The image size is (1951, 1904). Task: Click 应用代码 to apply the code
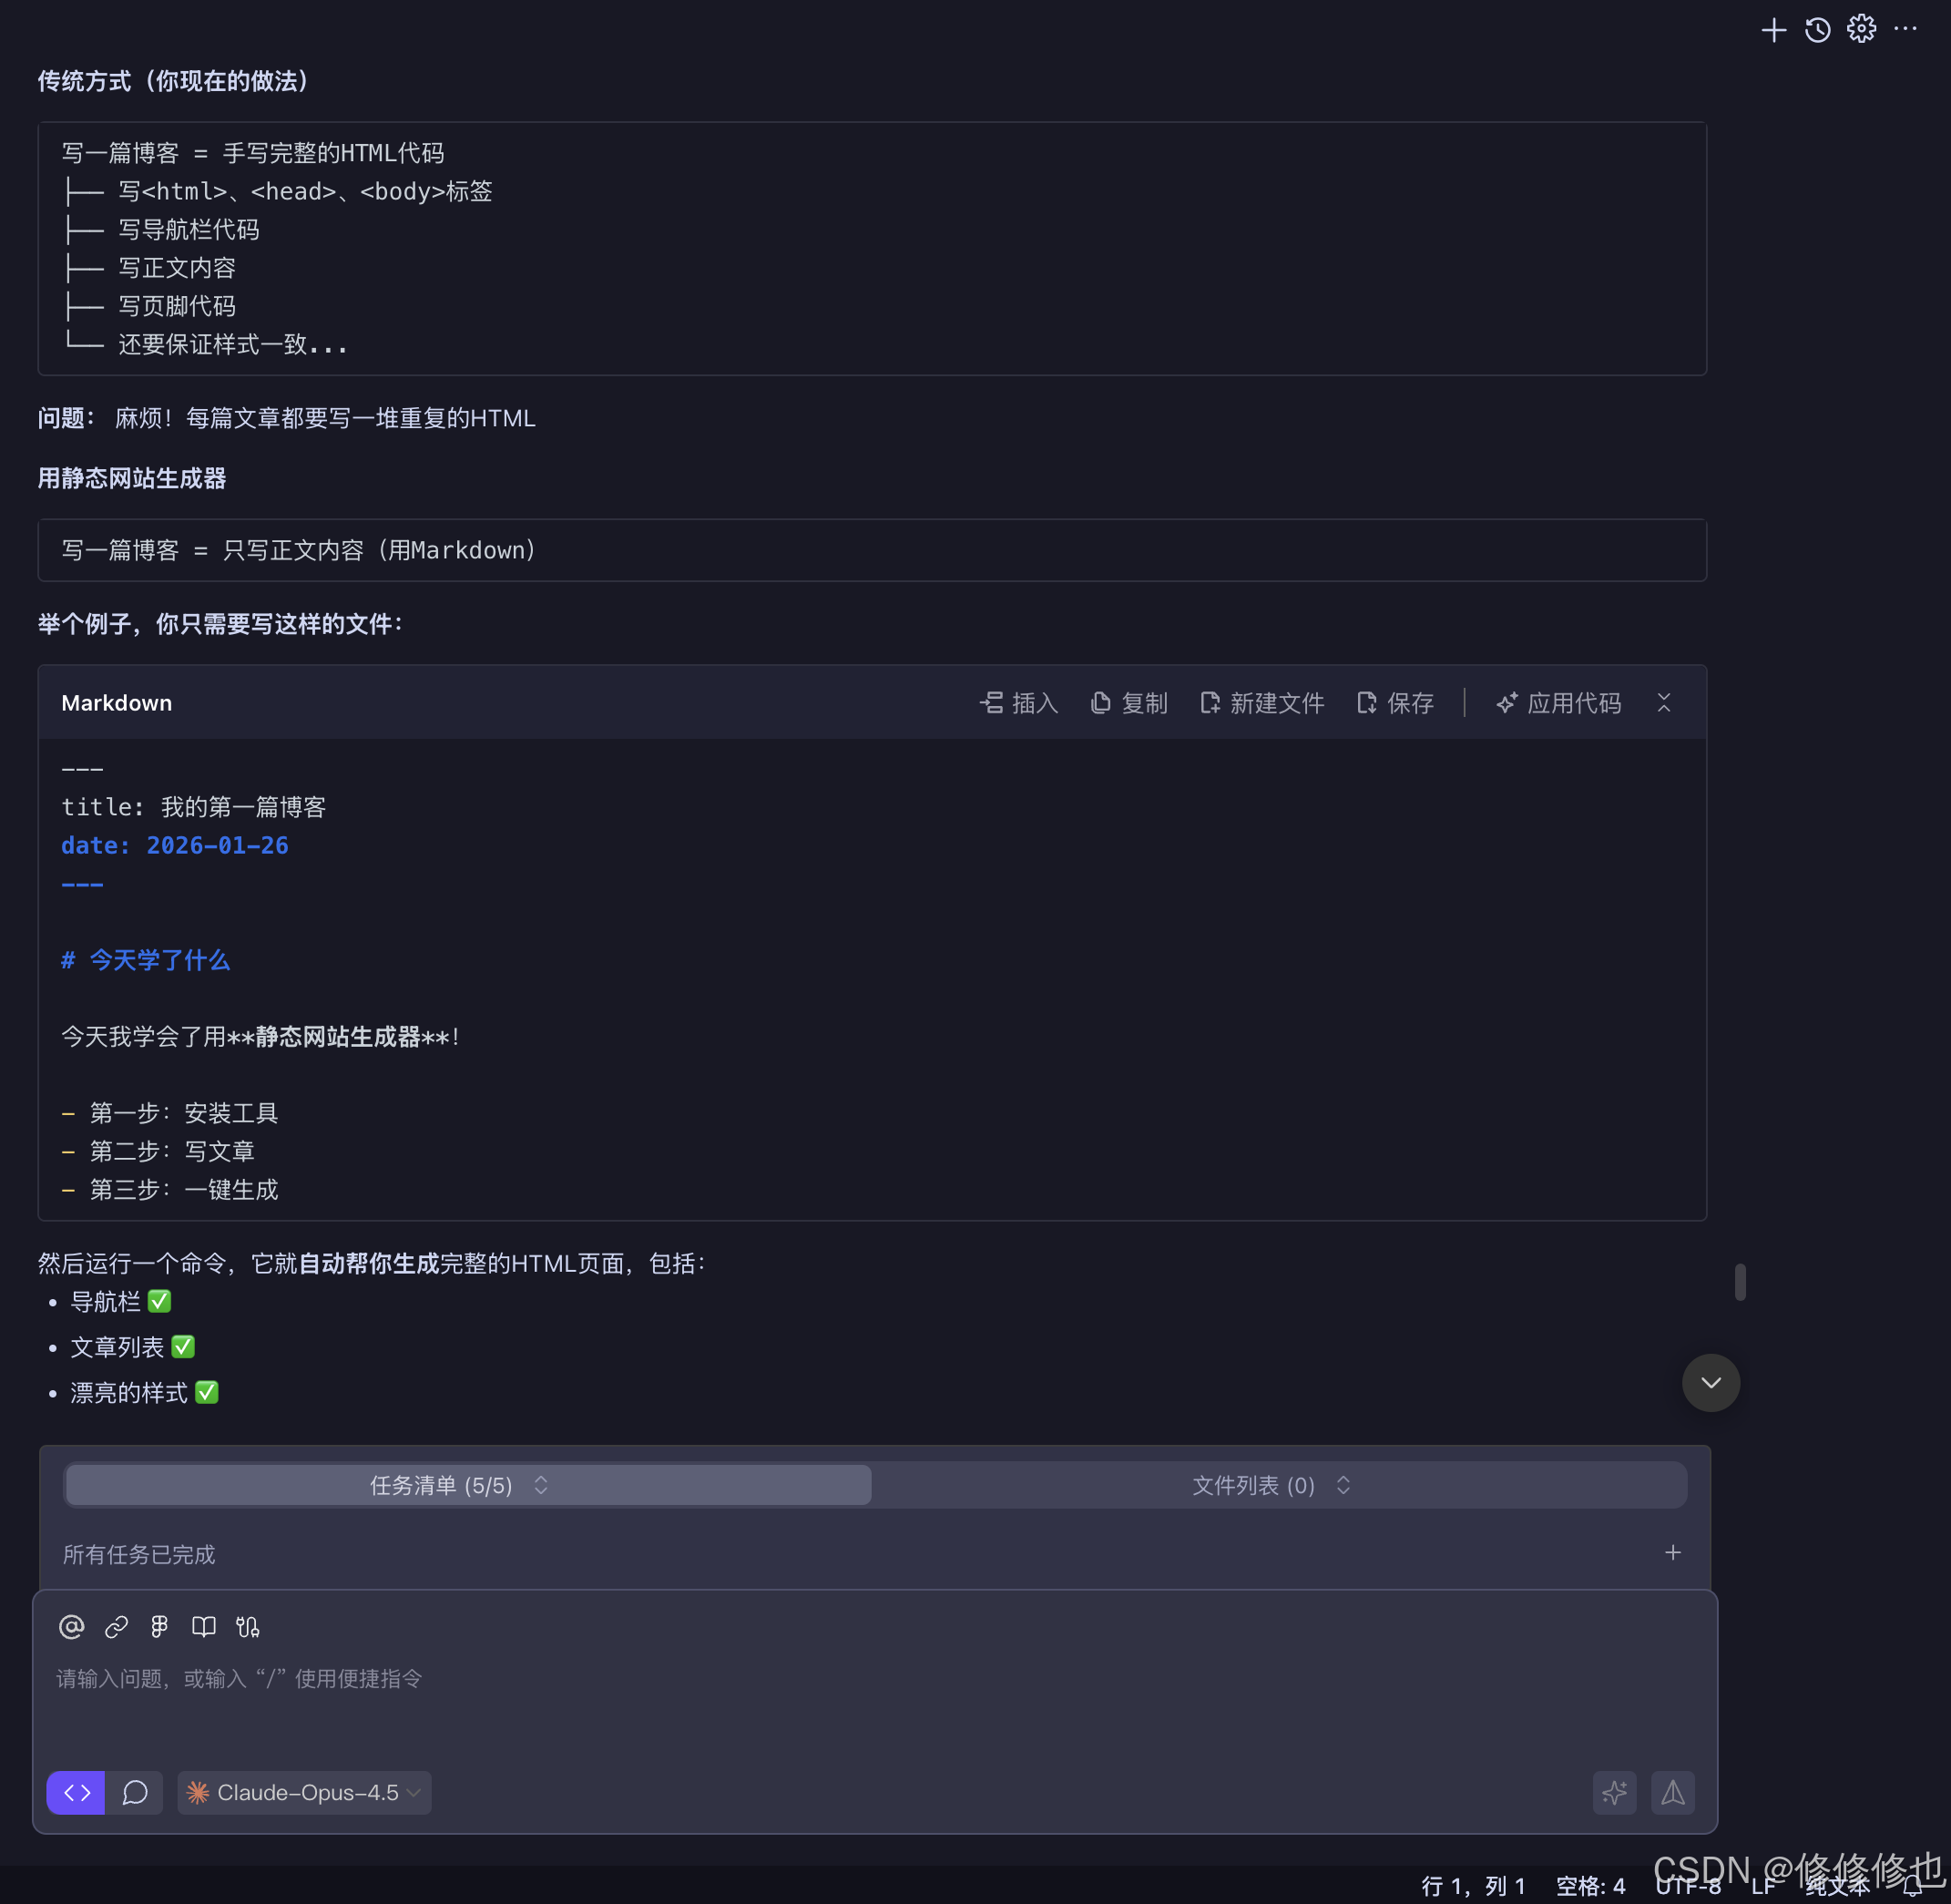pyautogui.click(x=1558, y=703)
